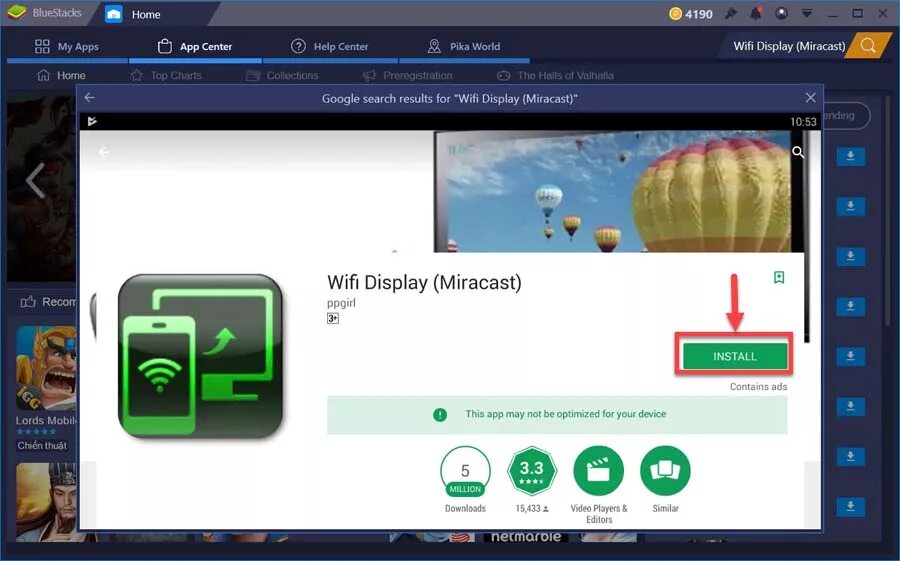This screenshot has width=900, height=561.
Task: Switch to My Apps tab
Action: click(67, 47)
